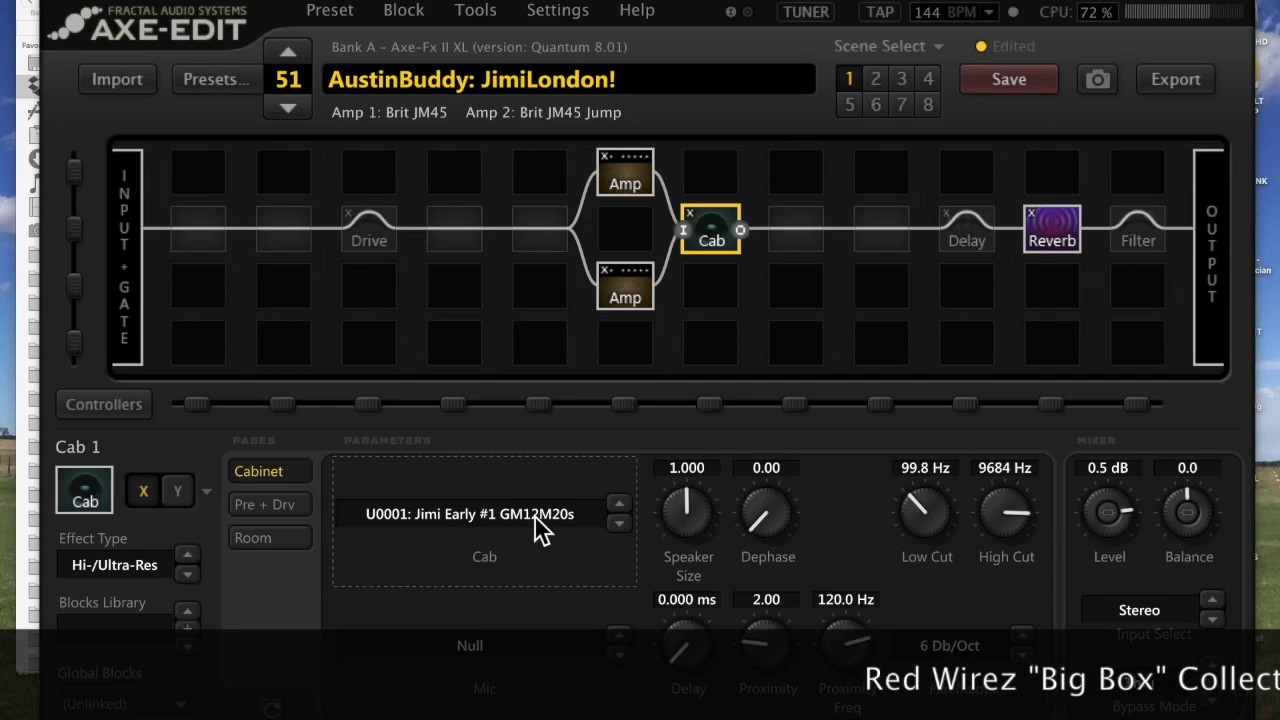1280x720 pixels.
Task: Select the Filter block in the grid
Action: coord(1138,229)
